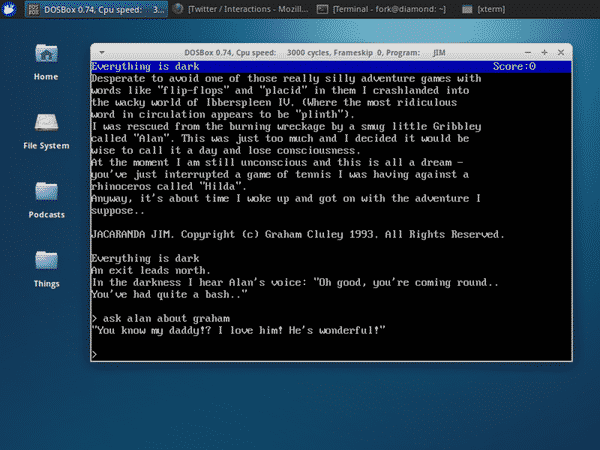The image size is (600, 450).
Task: Click the 'ask alan about graham' command text
Action: (166, 318)
